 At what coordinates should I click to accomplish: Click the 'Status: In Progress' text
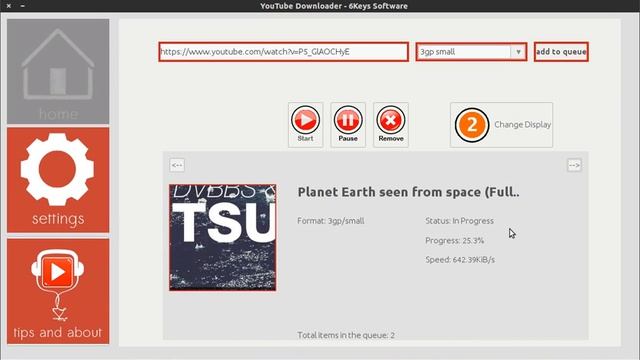coord(459,221)
